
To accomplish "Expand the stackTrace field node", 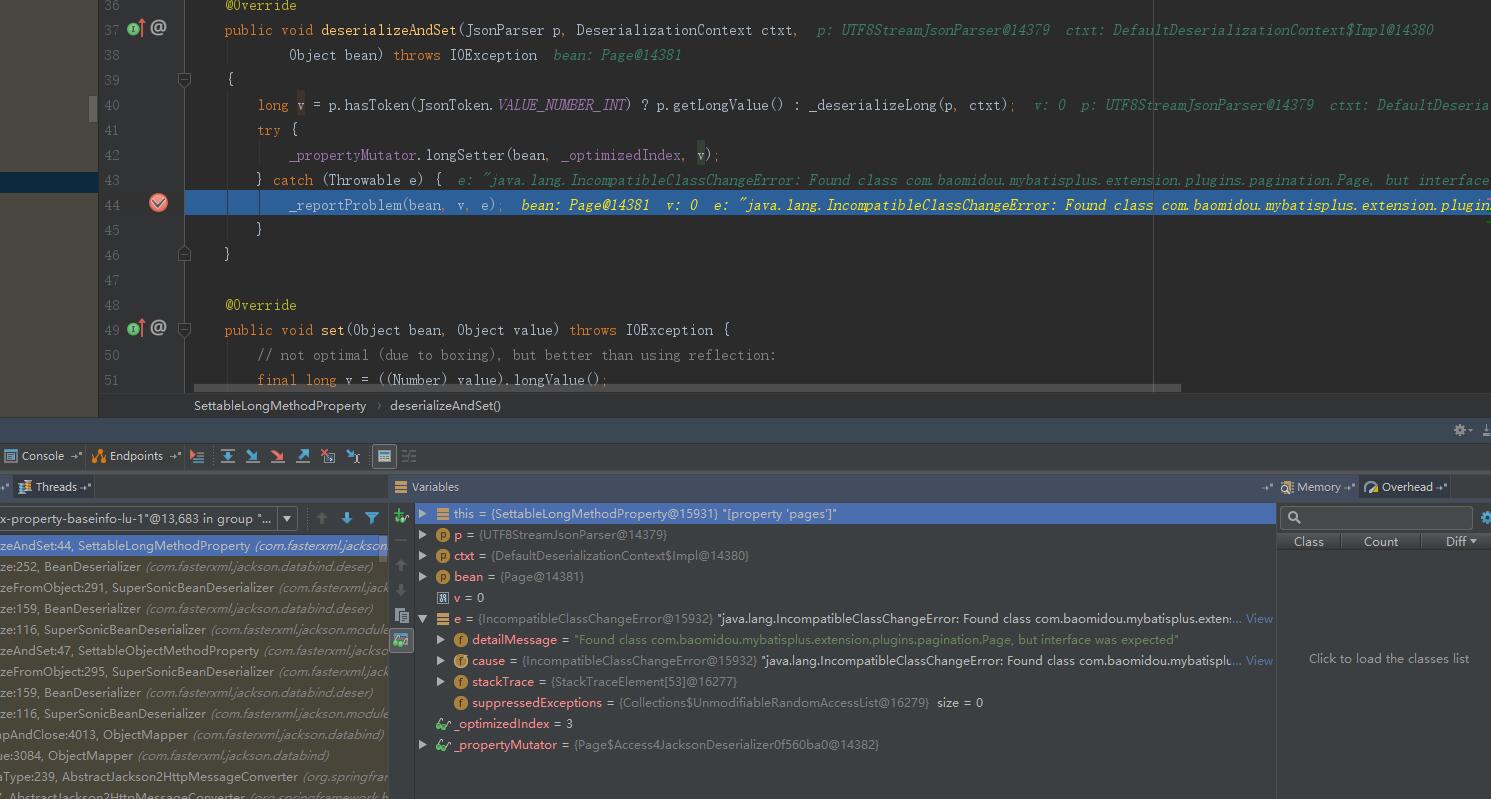I will click(x=441, y=682).
